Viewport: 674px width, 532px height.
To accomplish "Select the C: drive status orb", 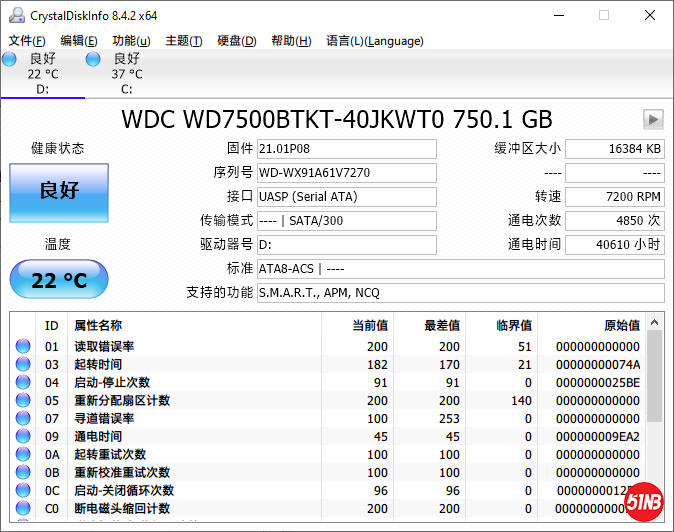I will coord(93,60).
